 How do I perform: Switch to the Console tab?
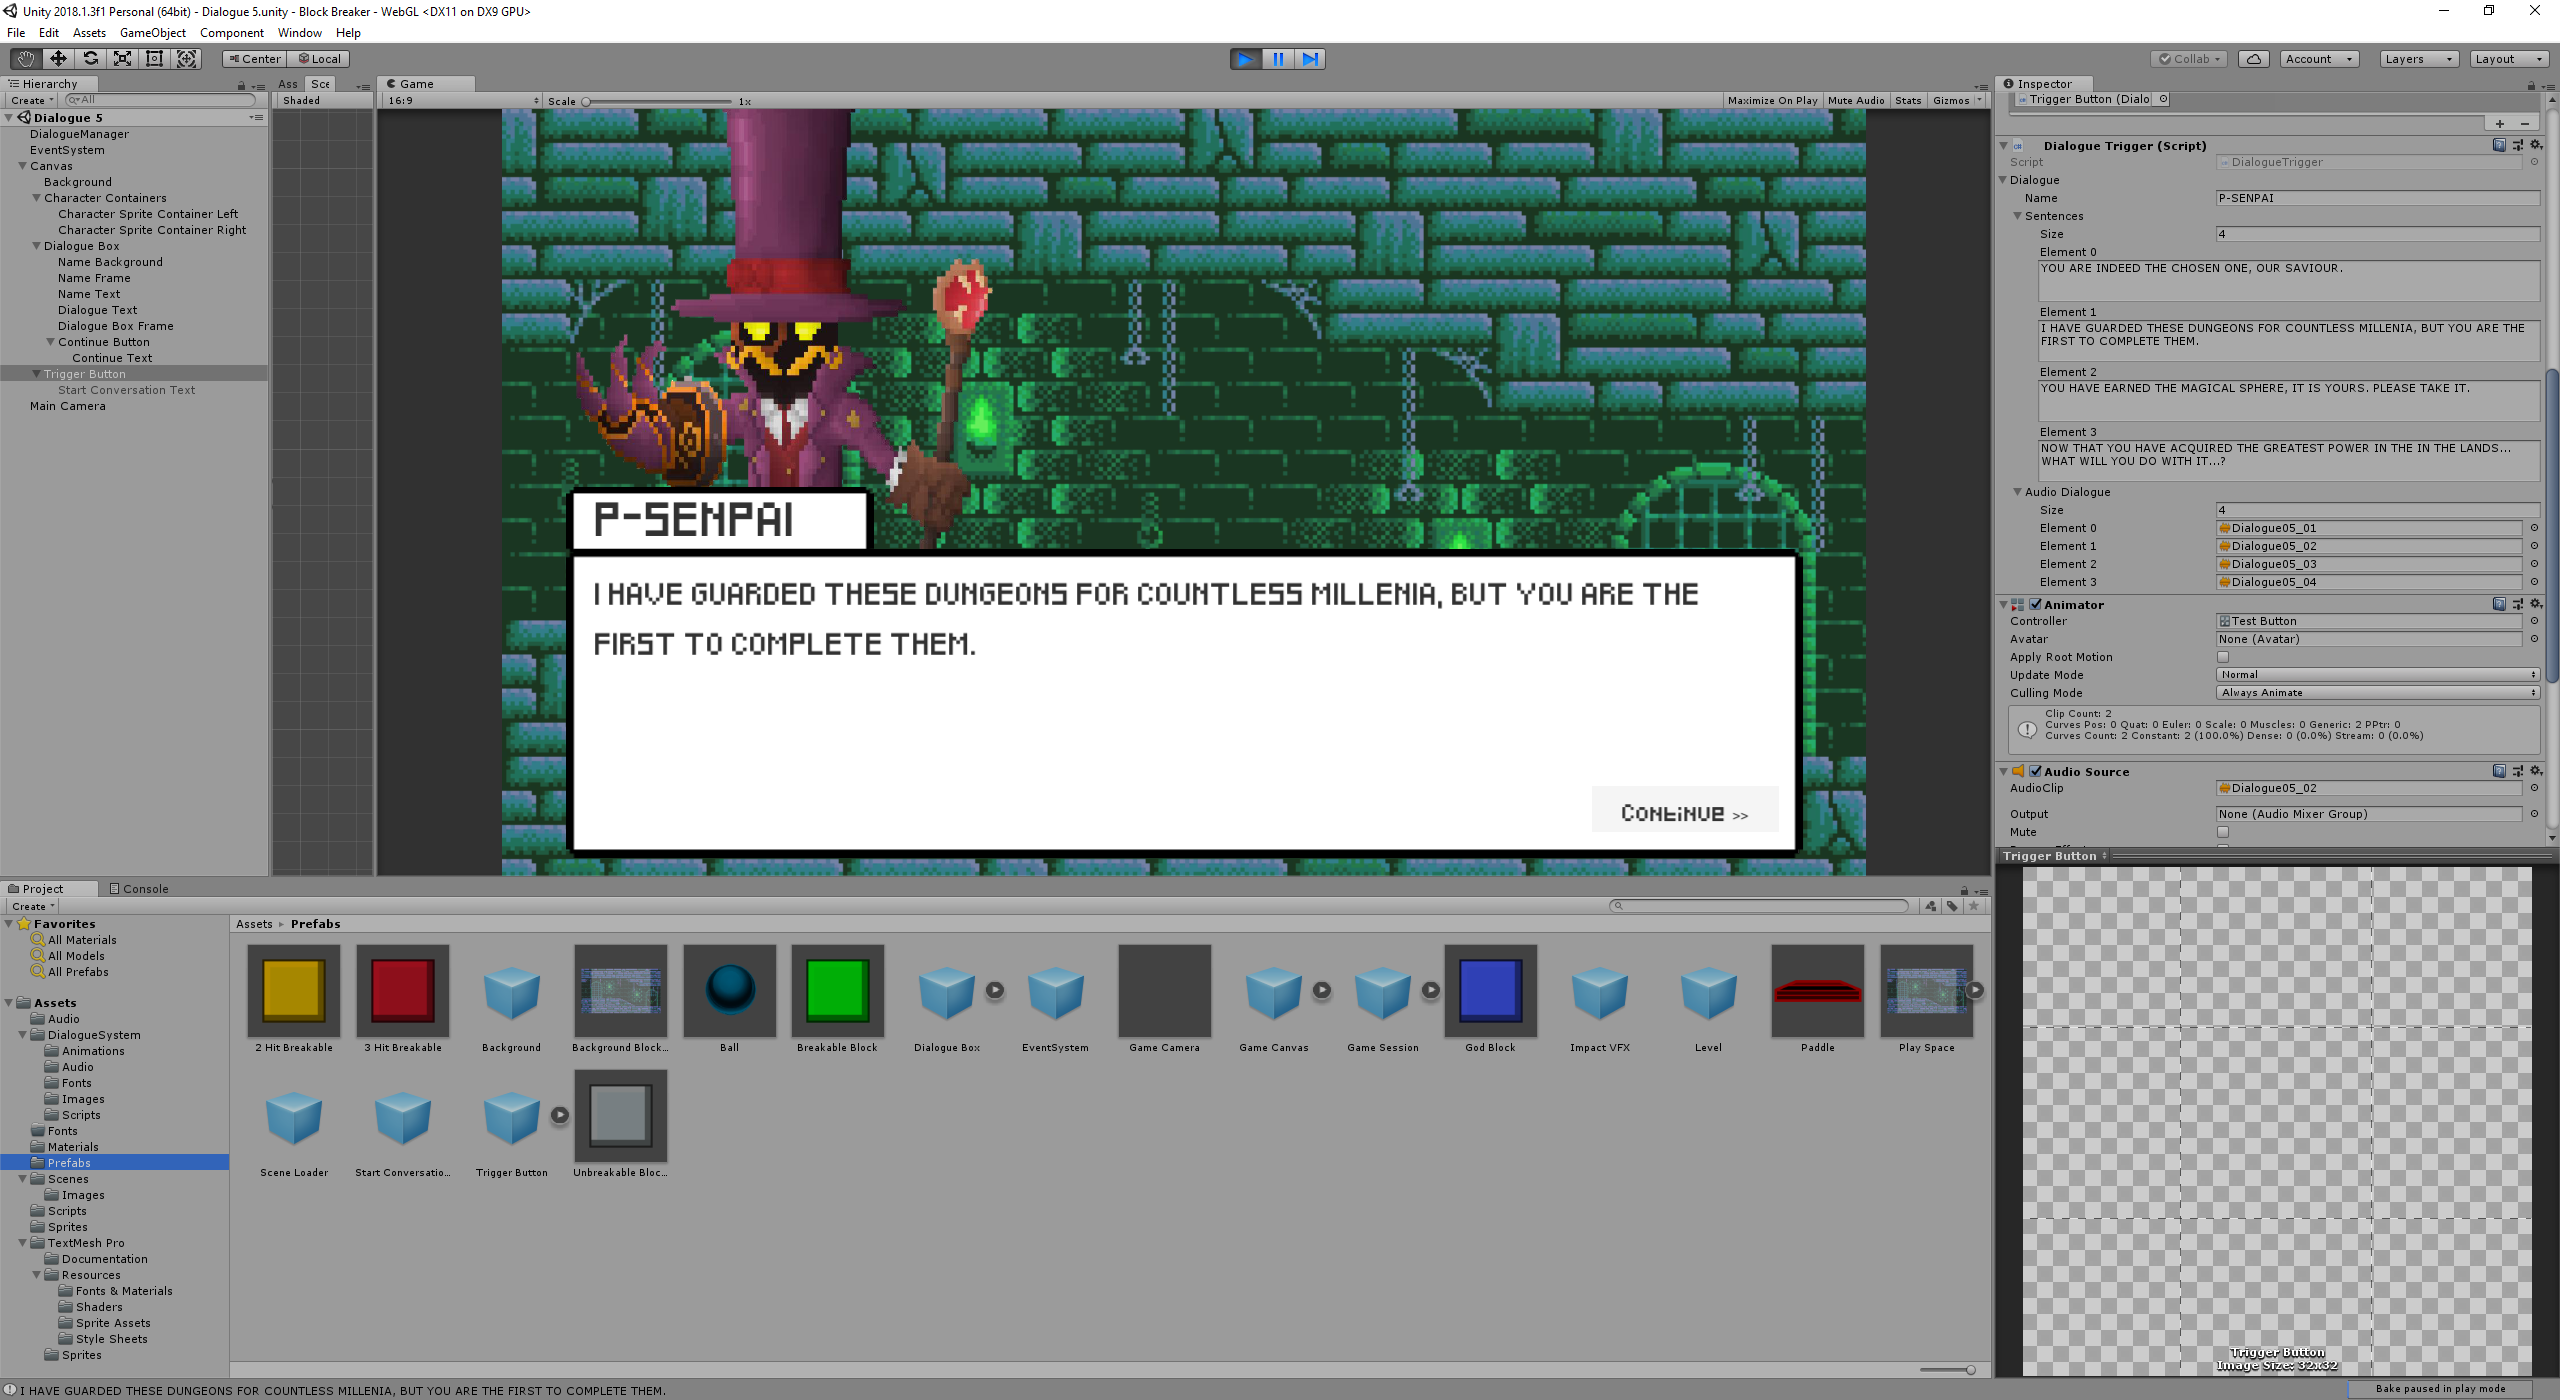click(139, 889)
